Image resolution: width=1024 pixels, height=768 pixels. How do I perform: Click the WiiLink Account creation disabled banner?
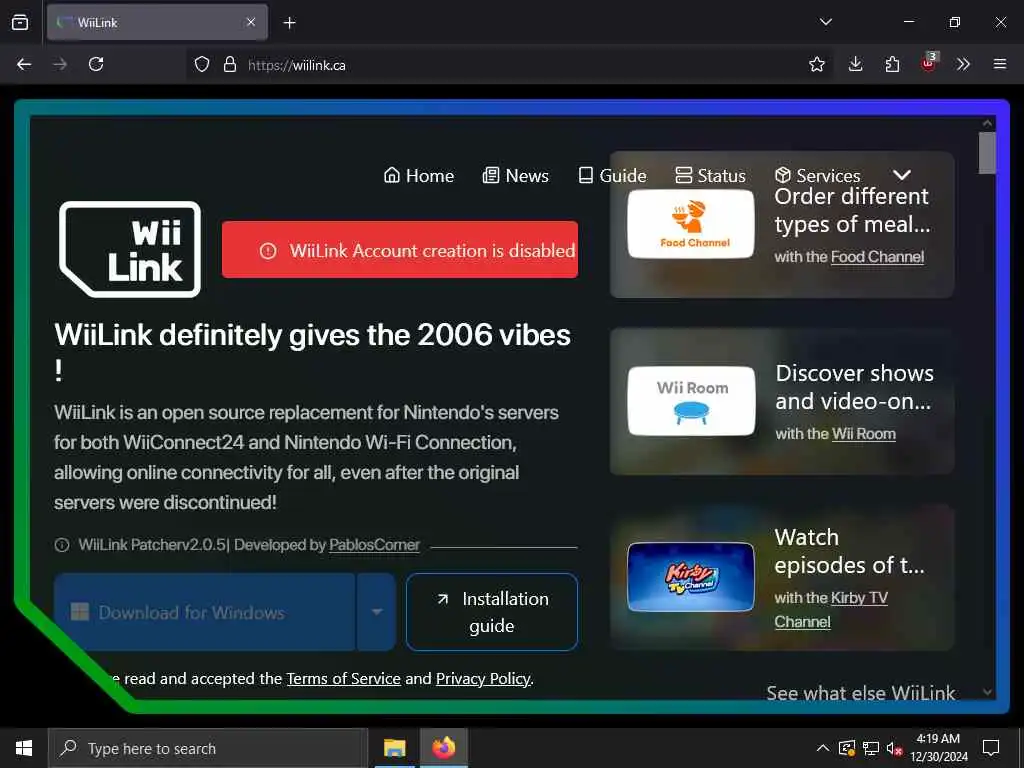pyautogui.click(x=400, y=250)
